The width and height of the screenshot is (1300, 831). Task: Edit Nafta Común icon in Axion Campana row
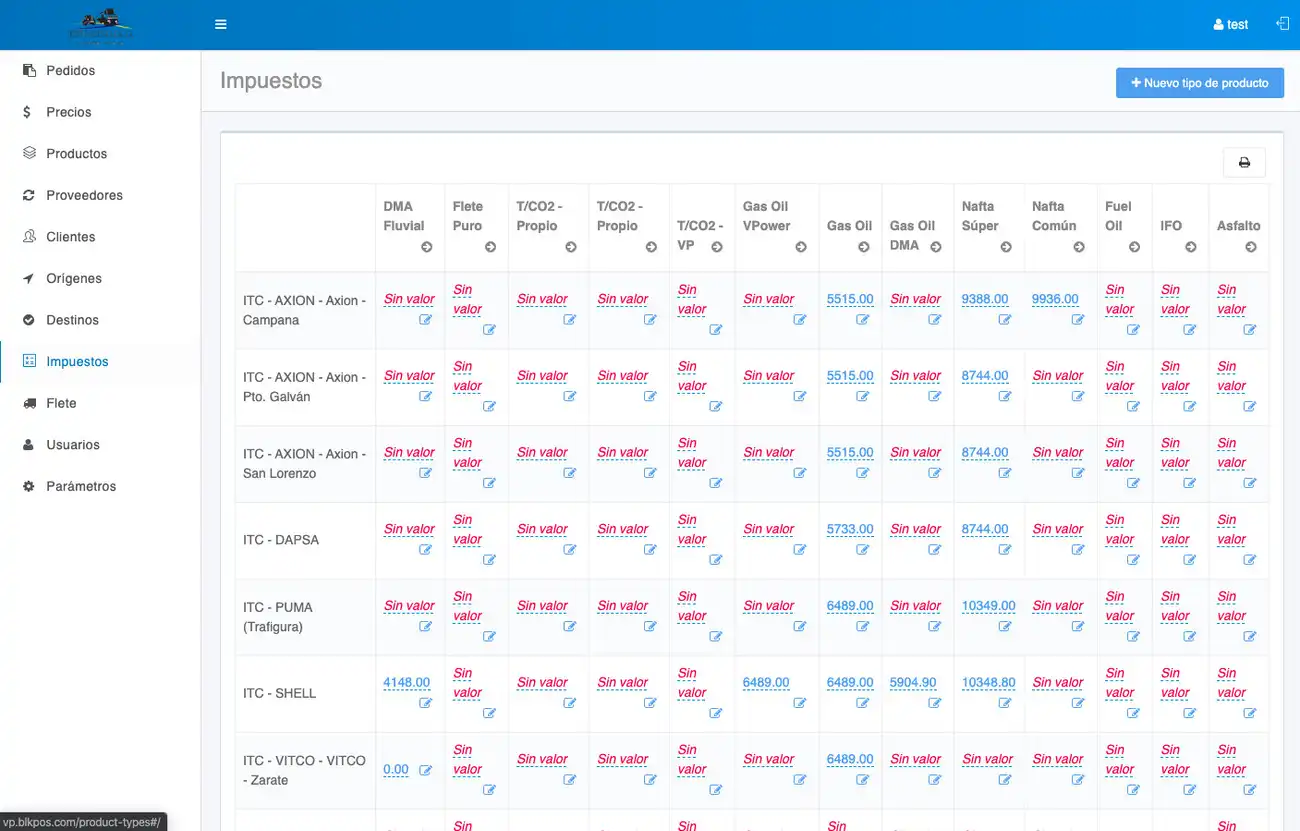point(1078,320)
